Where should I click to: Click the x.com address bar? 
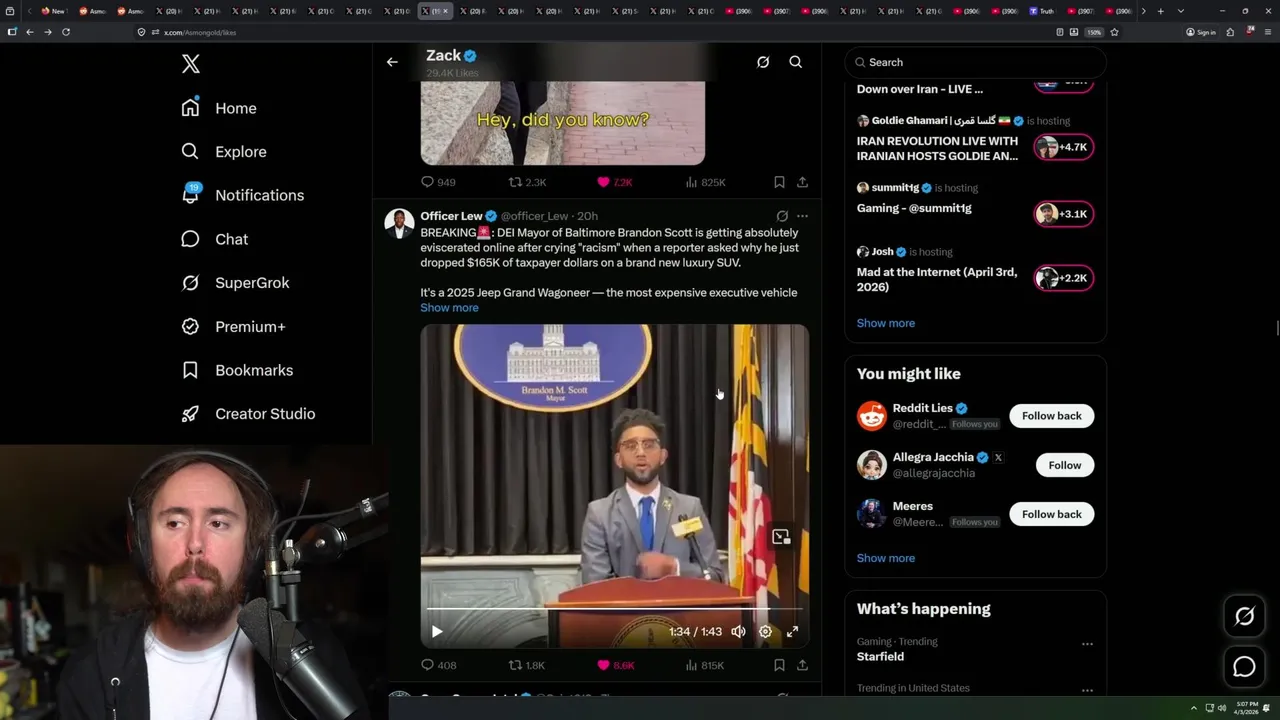[594, 32]
